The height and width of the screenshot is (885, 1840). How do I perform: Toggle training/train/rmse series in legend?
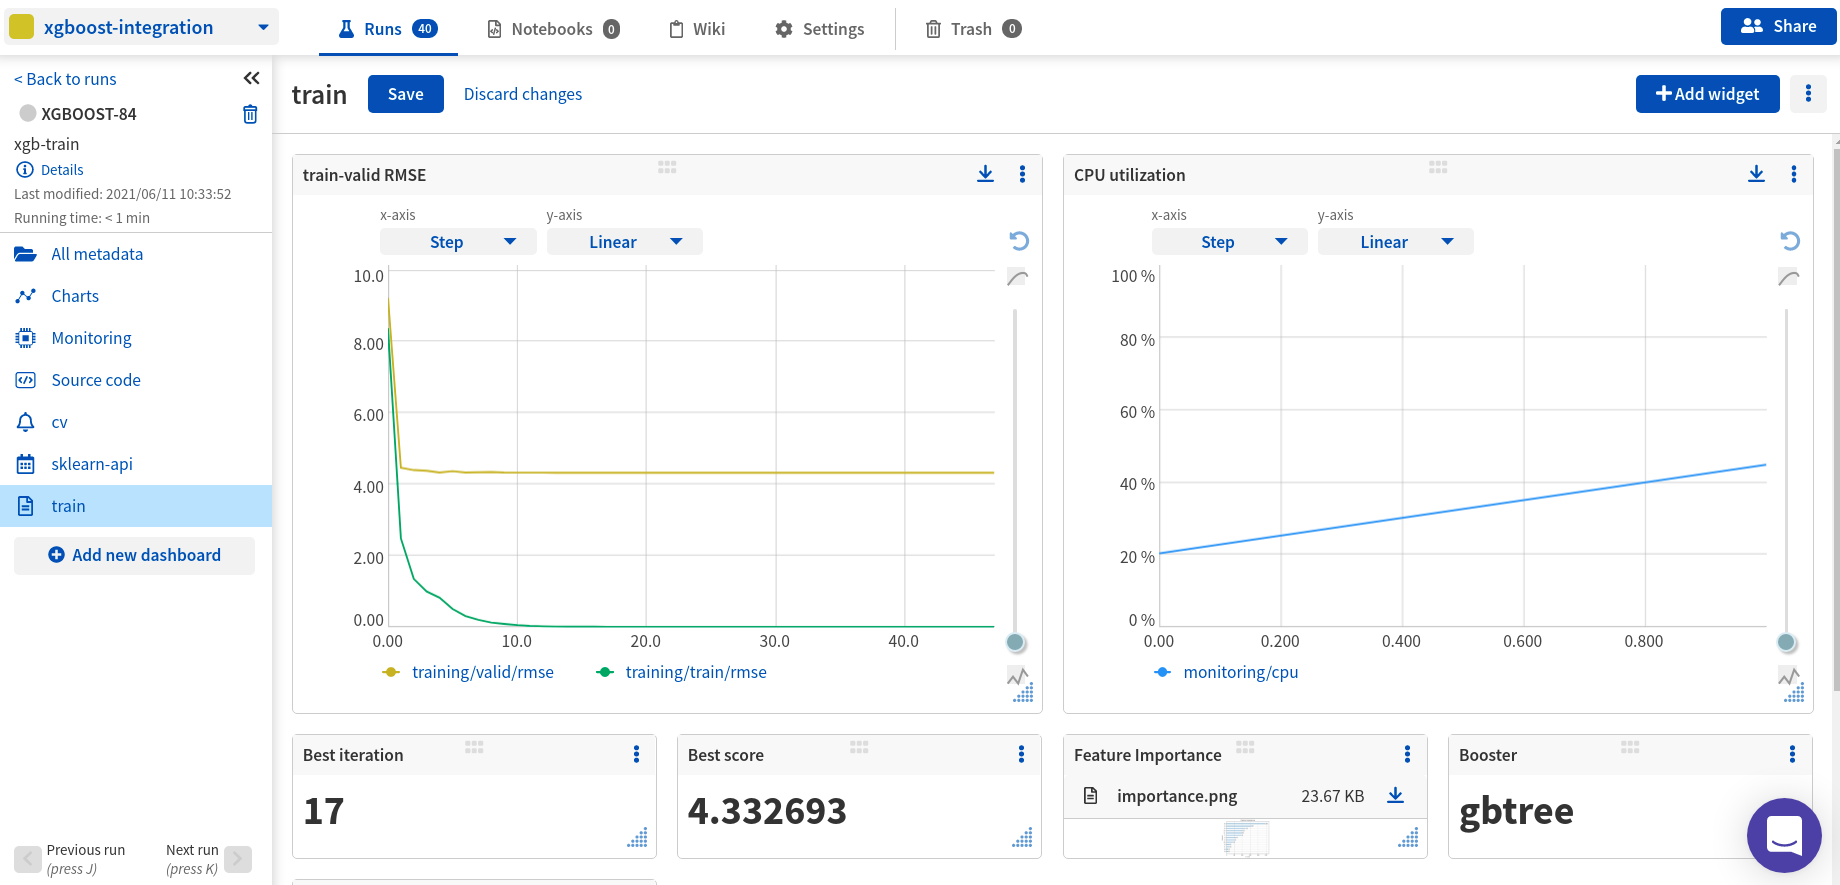tap(695, 672)
